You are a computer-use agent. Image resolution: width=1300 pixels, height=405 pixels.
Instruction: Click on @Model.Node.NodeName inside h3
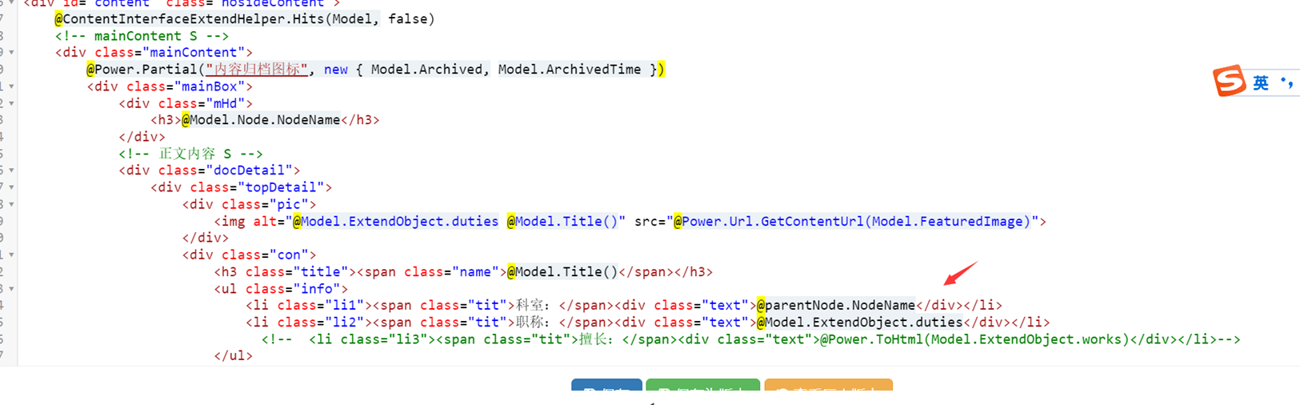pyautogui.click(x=261, y=120)
